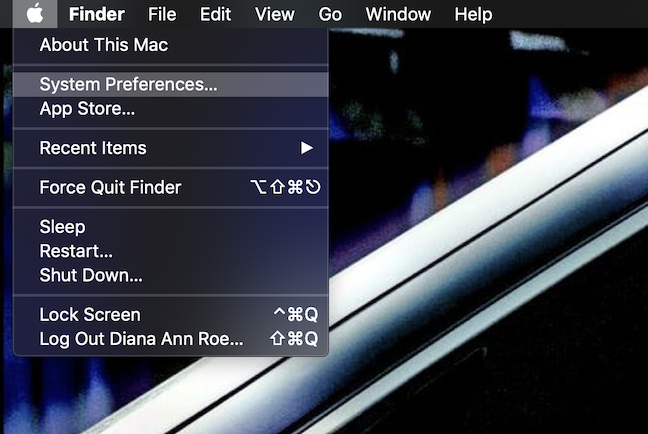Choose Force Quit Finder
Image resolution: width=648 pixels, height=434 pixels.
(x=171, y=187)
